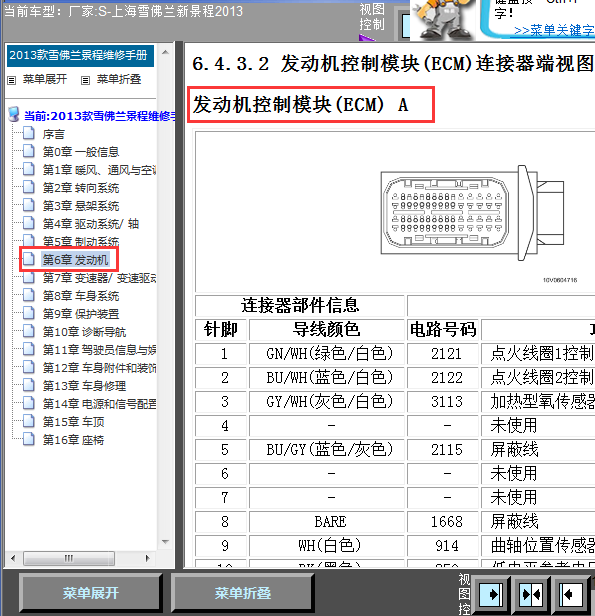Click the horizontal scrollbar right arrow

click(147, 558)
